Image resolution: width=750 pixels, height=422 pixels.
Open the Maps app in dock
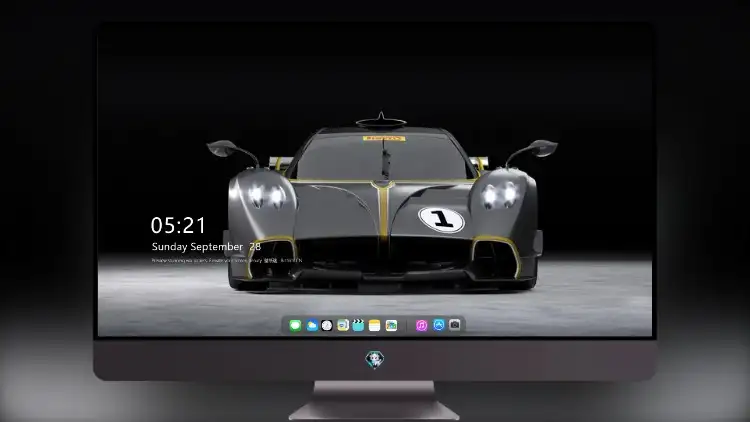tap(343, 325)
